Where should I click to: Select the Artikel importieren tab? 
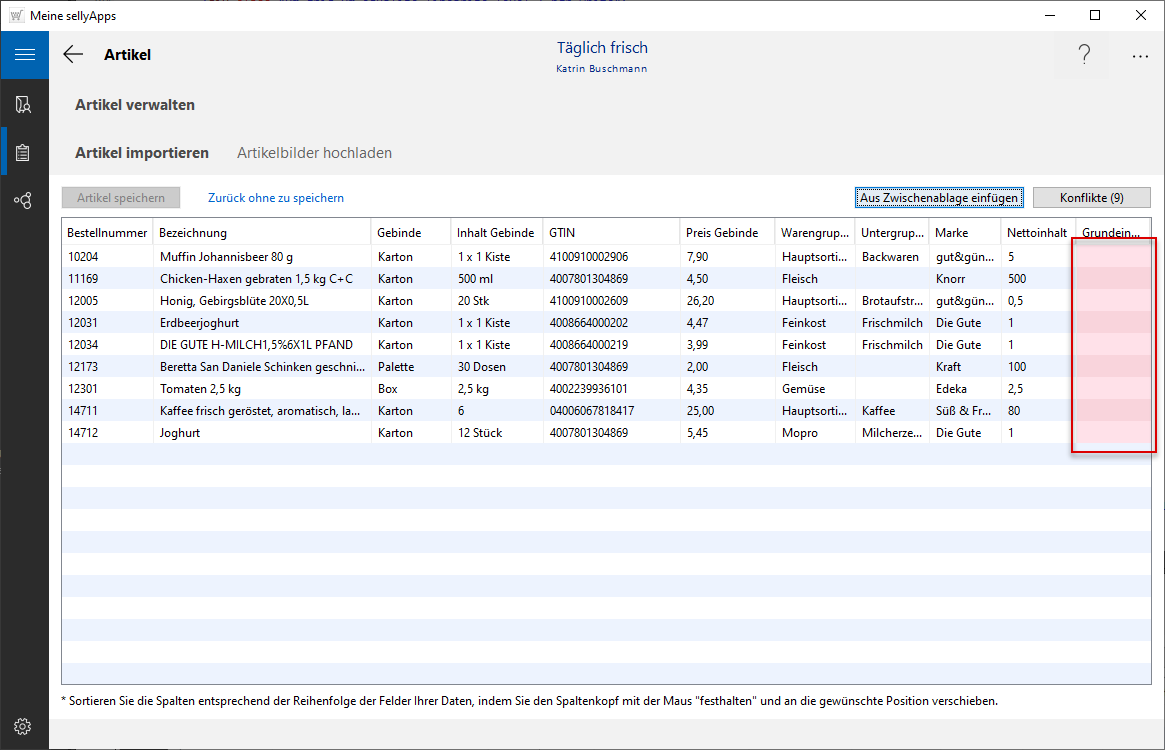[142, 153]
